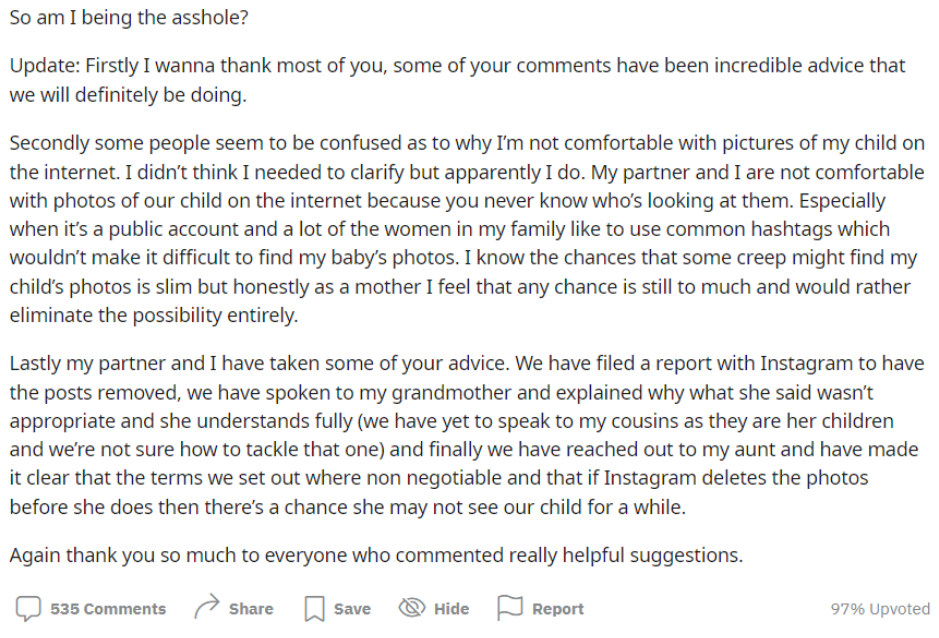Open the 535 Comments link
Viewport: 939px width, 638px height.
tap(108, 609)
